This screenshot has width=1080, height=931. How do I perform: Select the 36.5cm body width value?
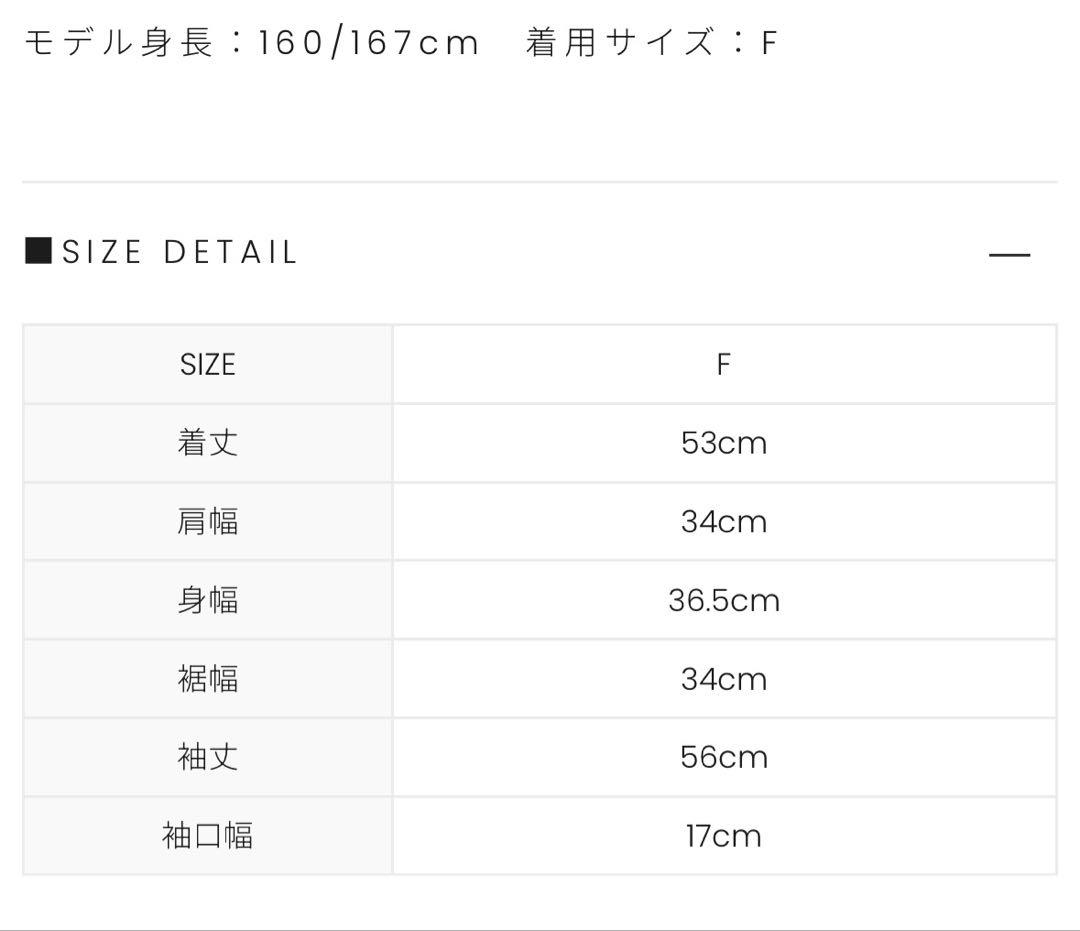point(723,600)
